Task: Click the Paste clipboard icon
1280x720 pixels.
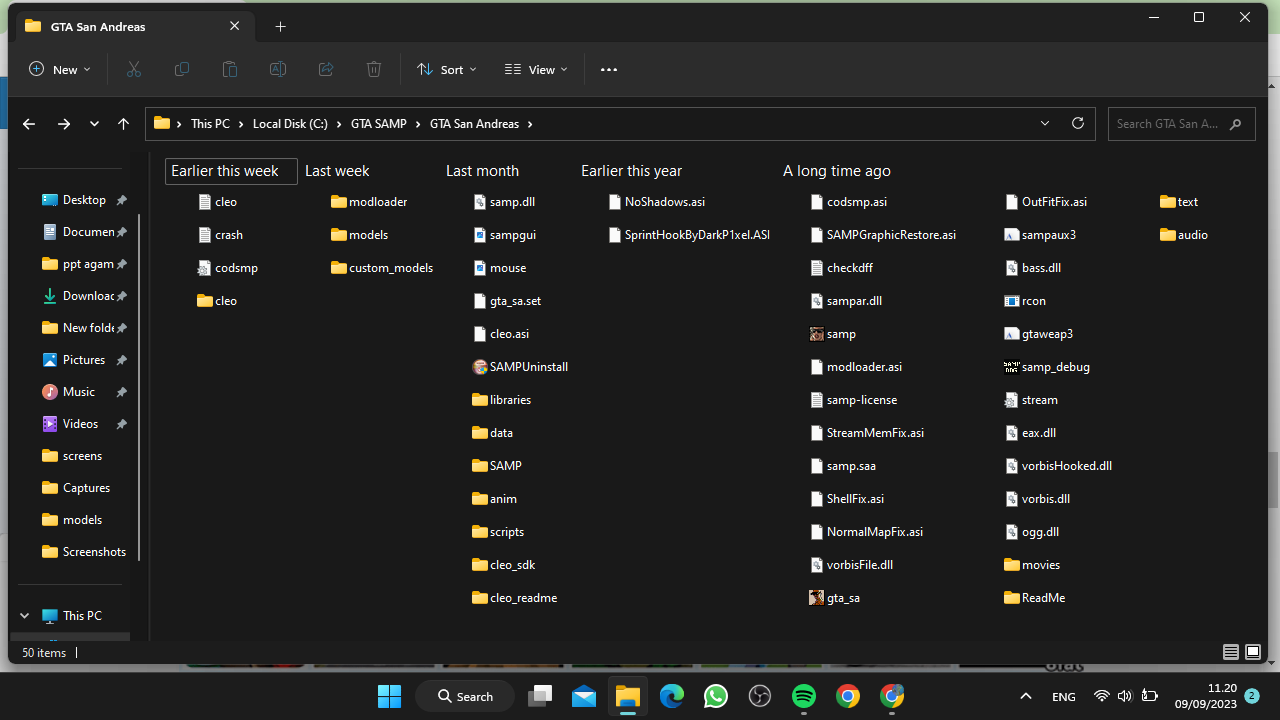Action: tap(230, 69)
